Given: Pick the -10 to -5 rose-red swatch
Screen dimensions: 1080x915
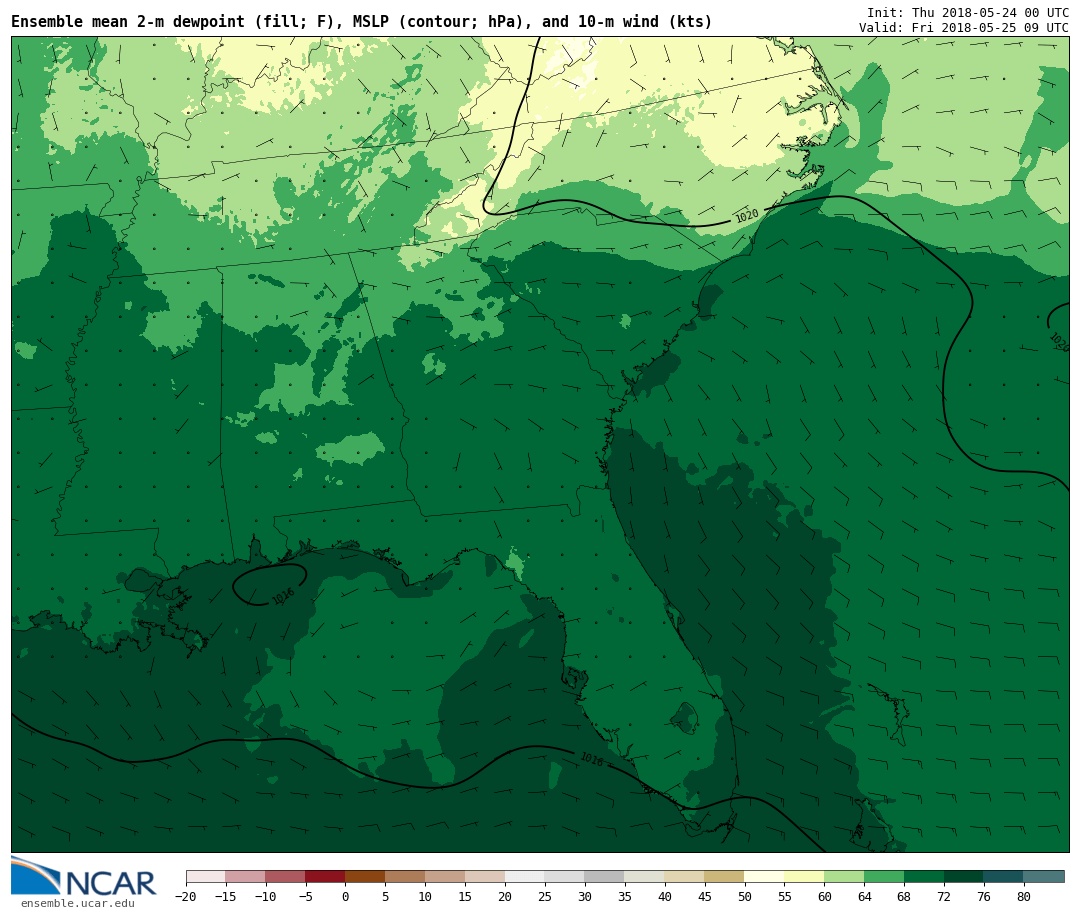Looking at the screenshot, I should click(x=285, y=876).
